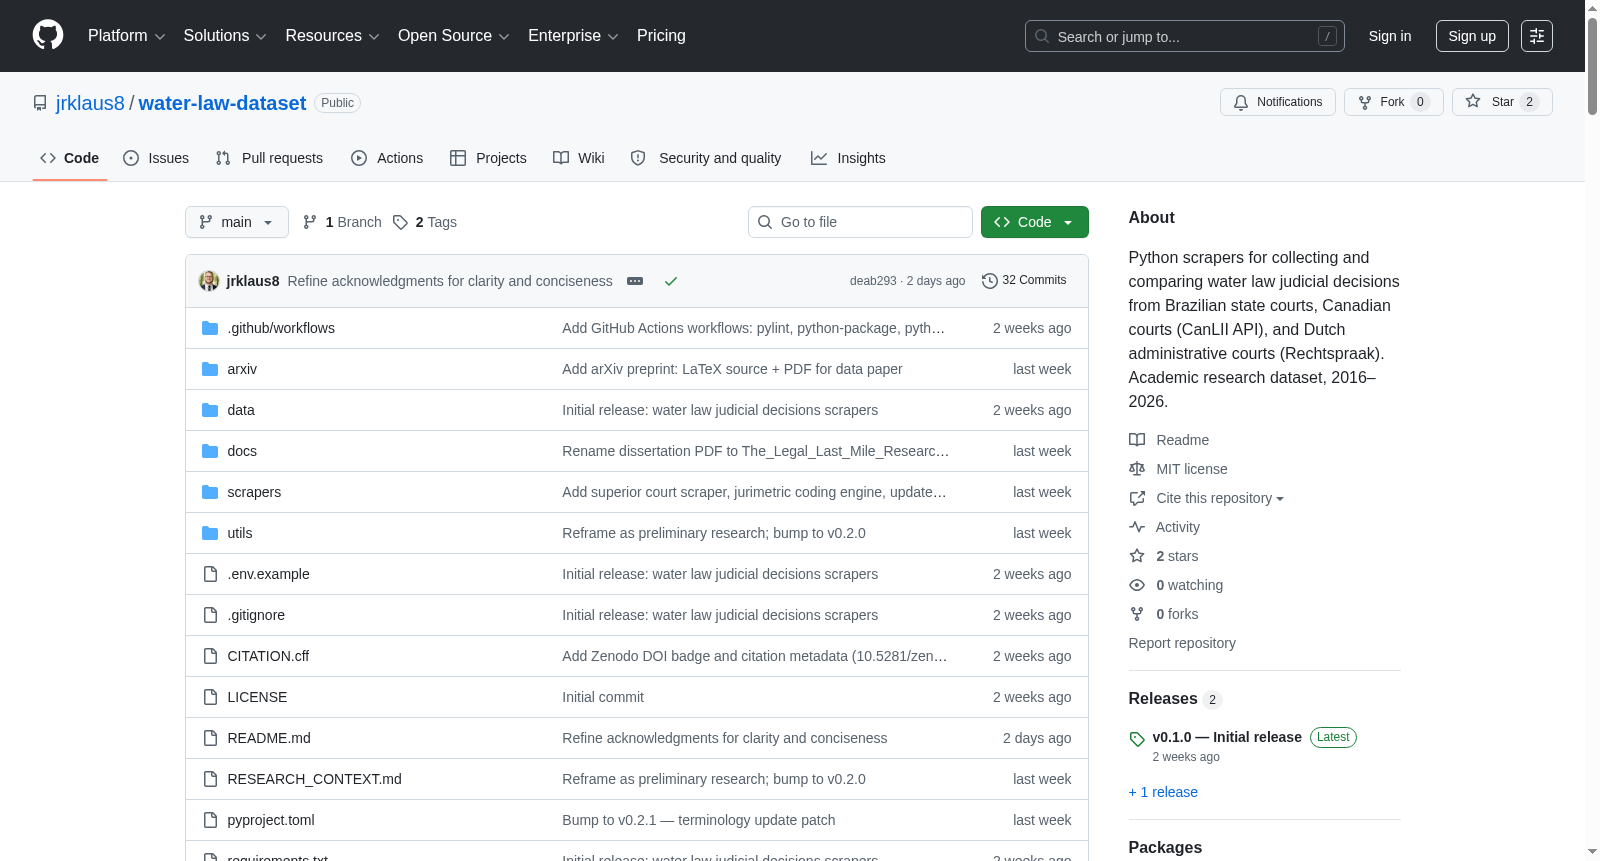The width and height of the screenshot is (1600, 861).
Task: Open the Pricing page link
Action: [661, 36]
